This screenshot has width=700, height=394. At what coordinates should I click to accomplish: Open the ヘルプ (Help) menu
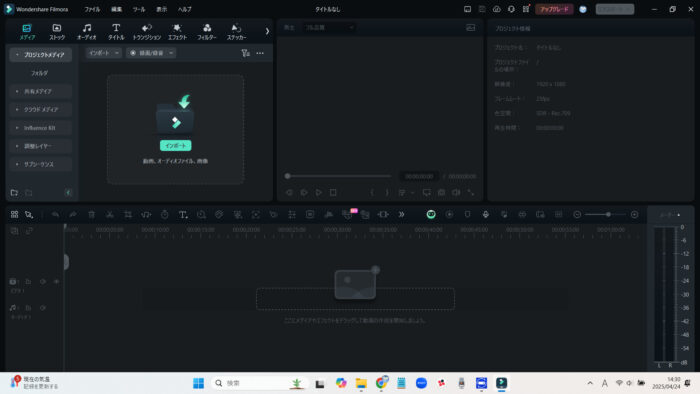(184, 9)
